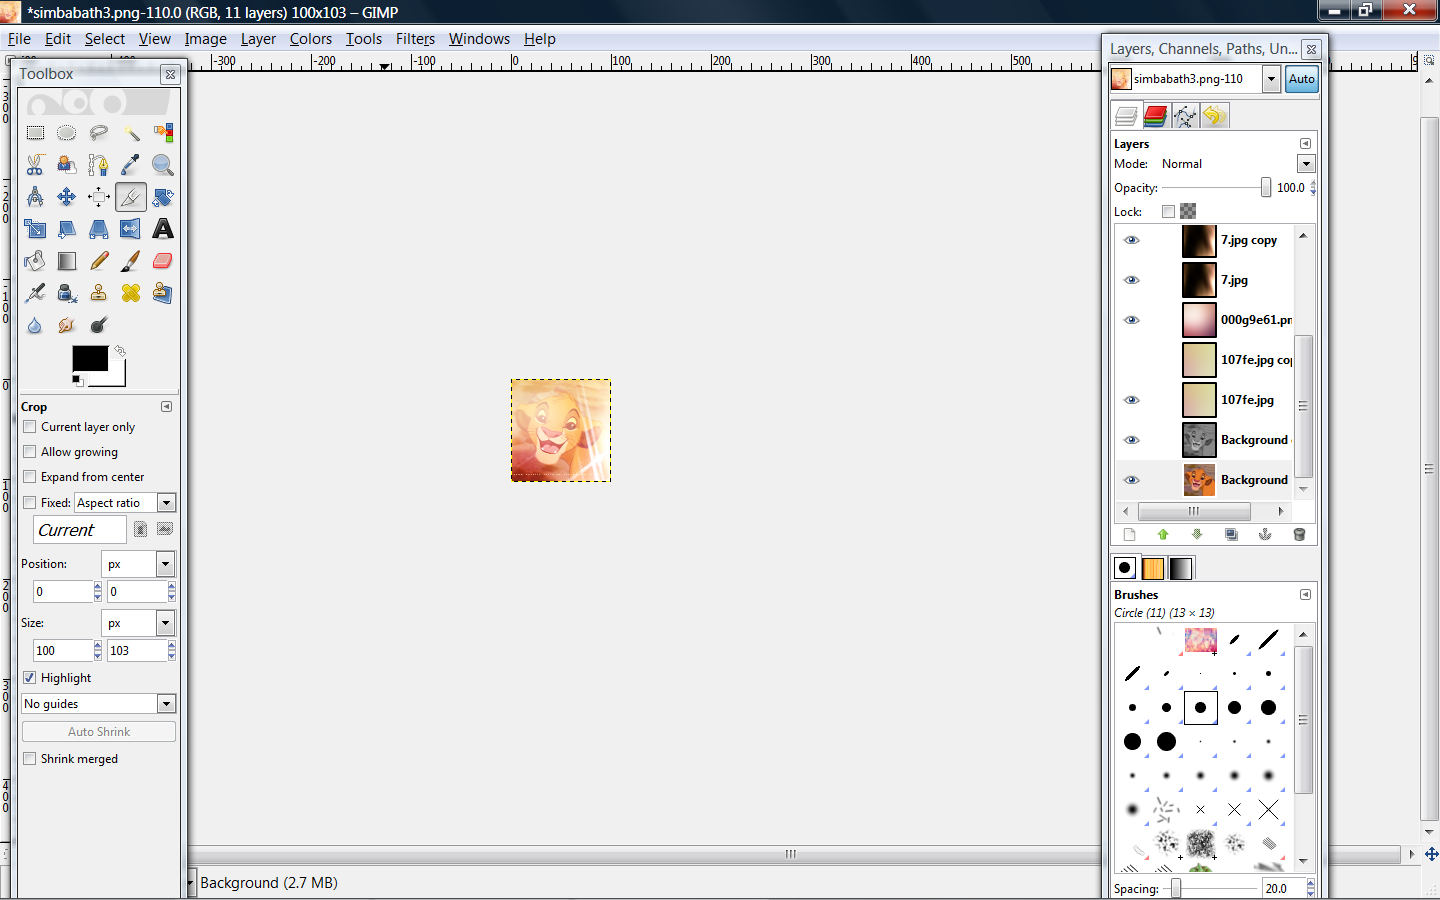
Task: Open the Fixed Aspect ratio dropdown
Action: pyautogui.click(x=166, y=503)
